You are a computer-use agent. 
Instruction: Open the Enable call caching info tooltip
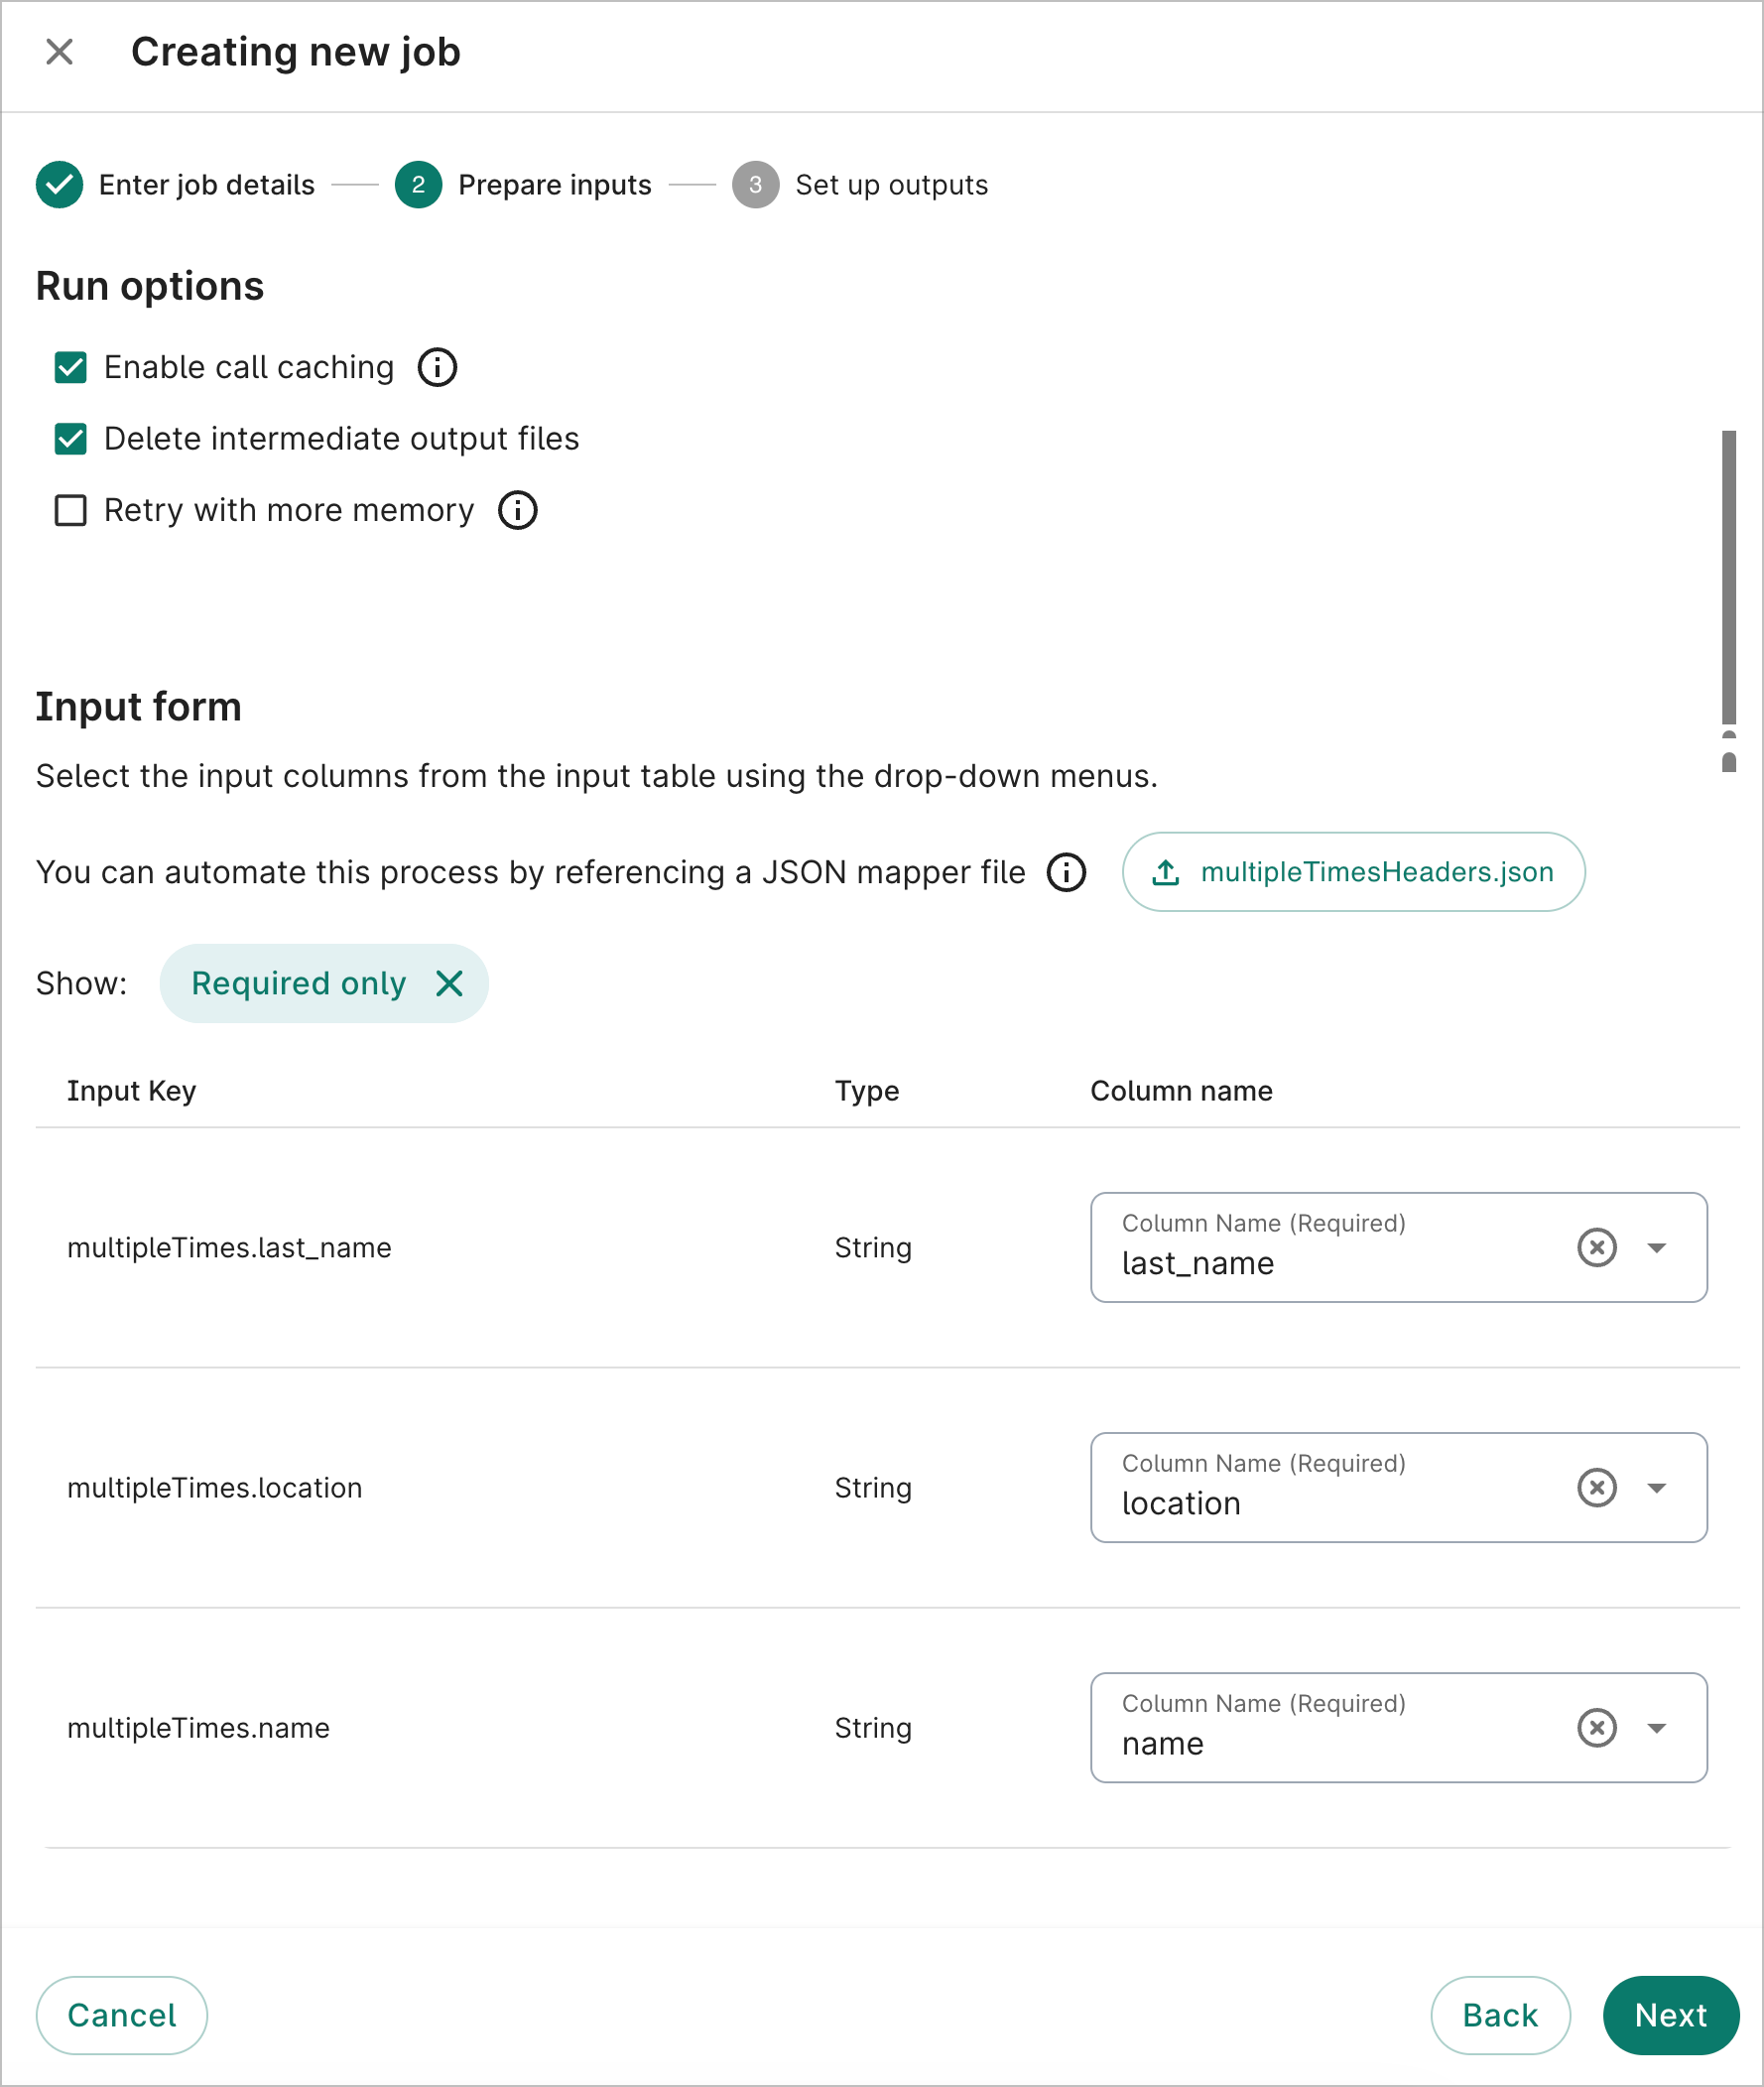pyautogui.click(x=437, y=367)
